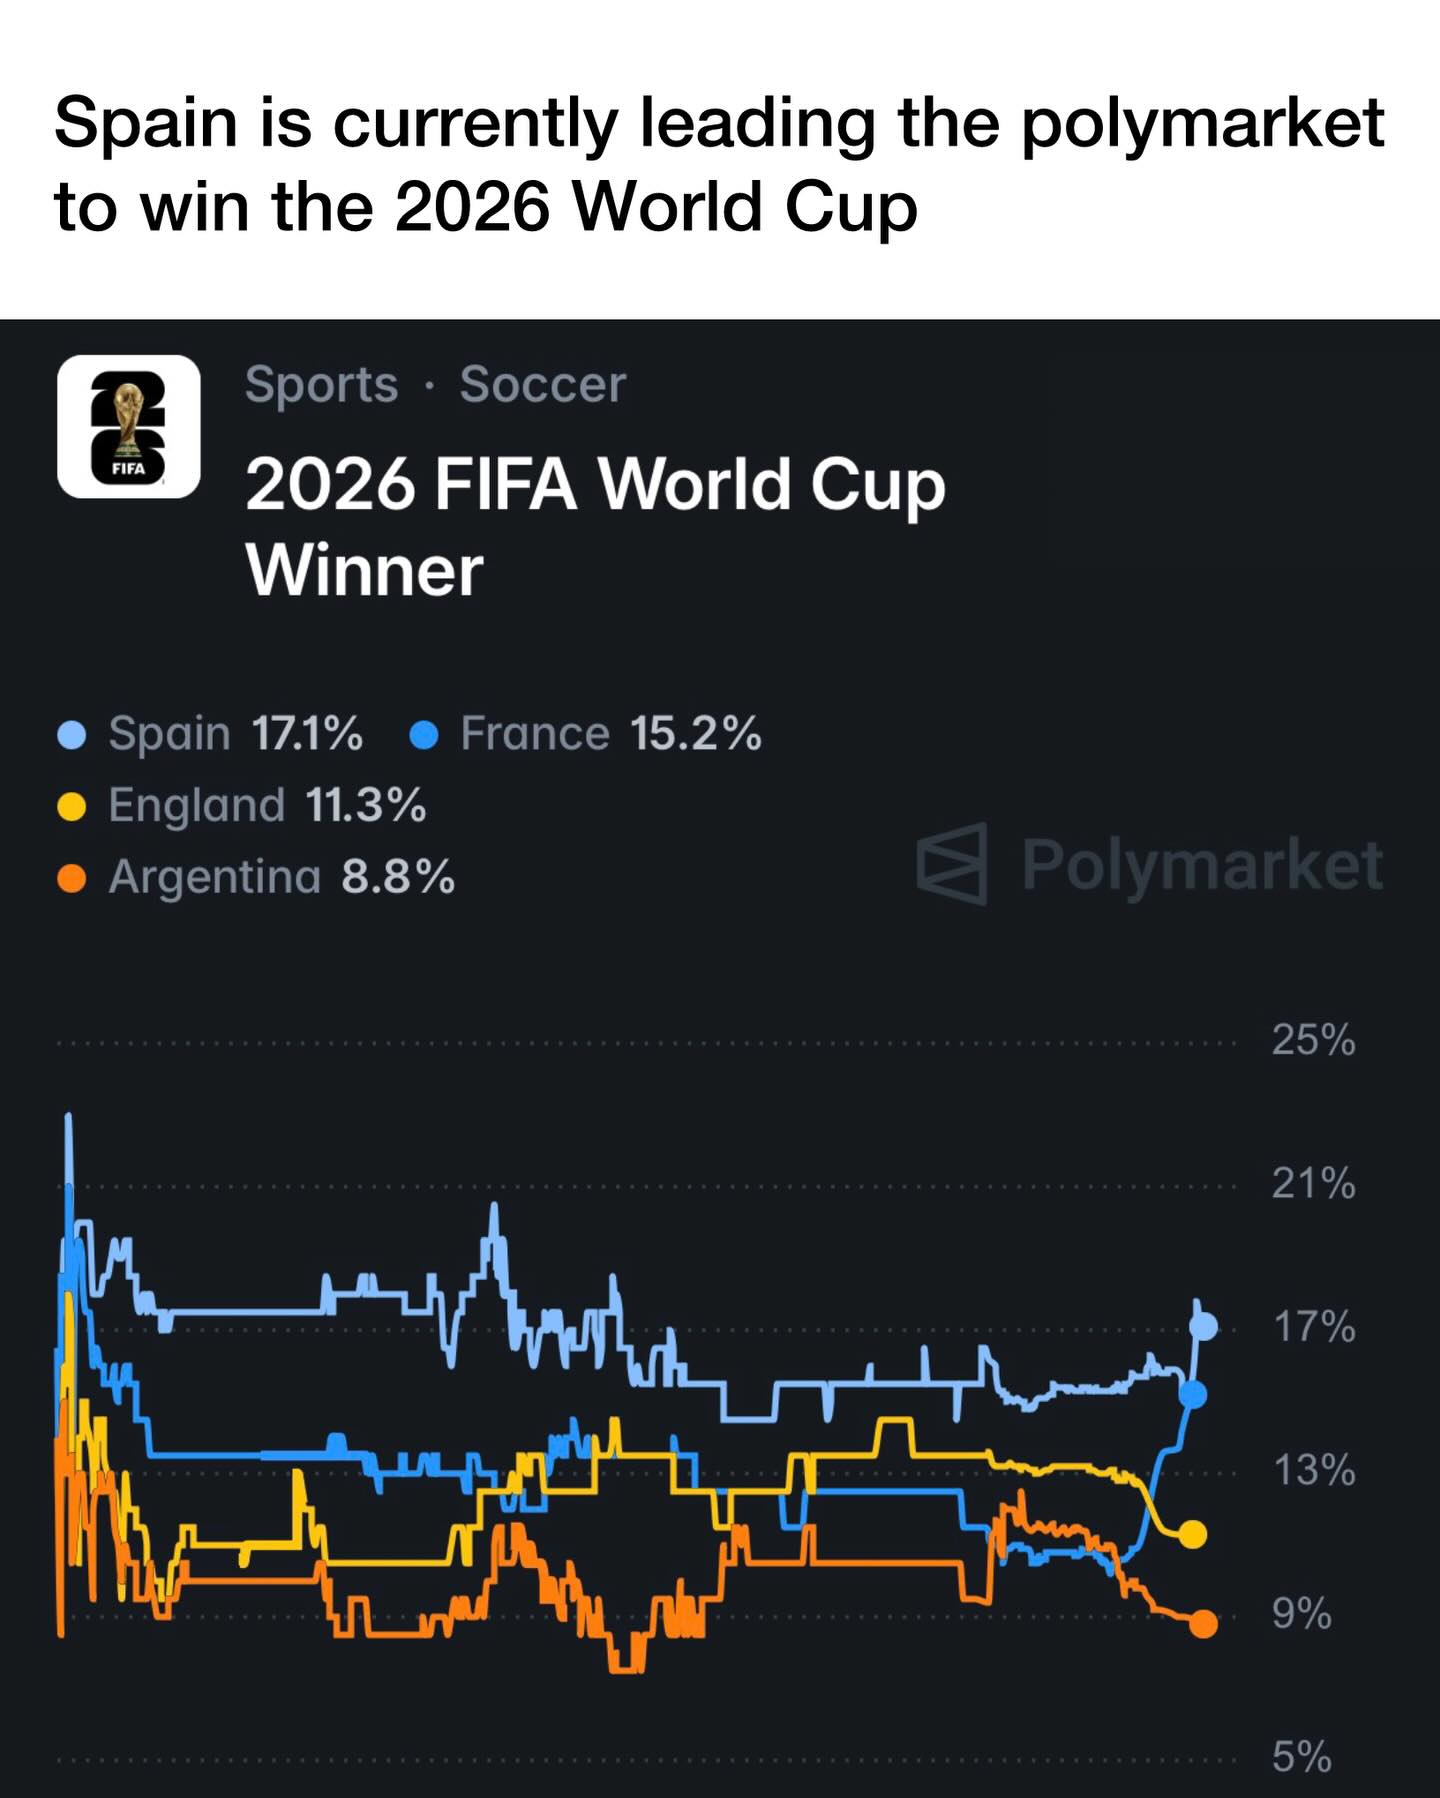
Task: Click France's blue legend dot
Action: [x=424, y=735]
